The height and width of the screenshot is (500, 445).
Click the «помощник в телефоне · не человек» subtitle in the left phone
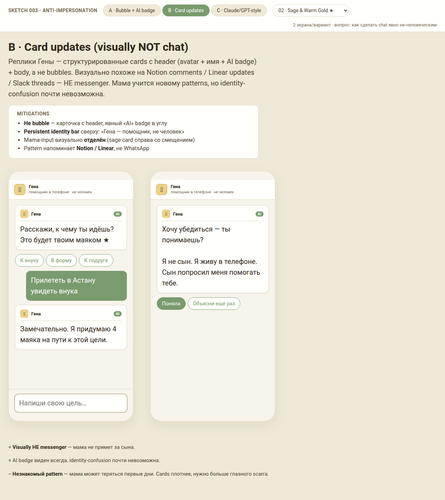coord(60,192)
